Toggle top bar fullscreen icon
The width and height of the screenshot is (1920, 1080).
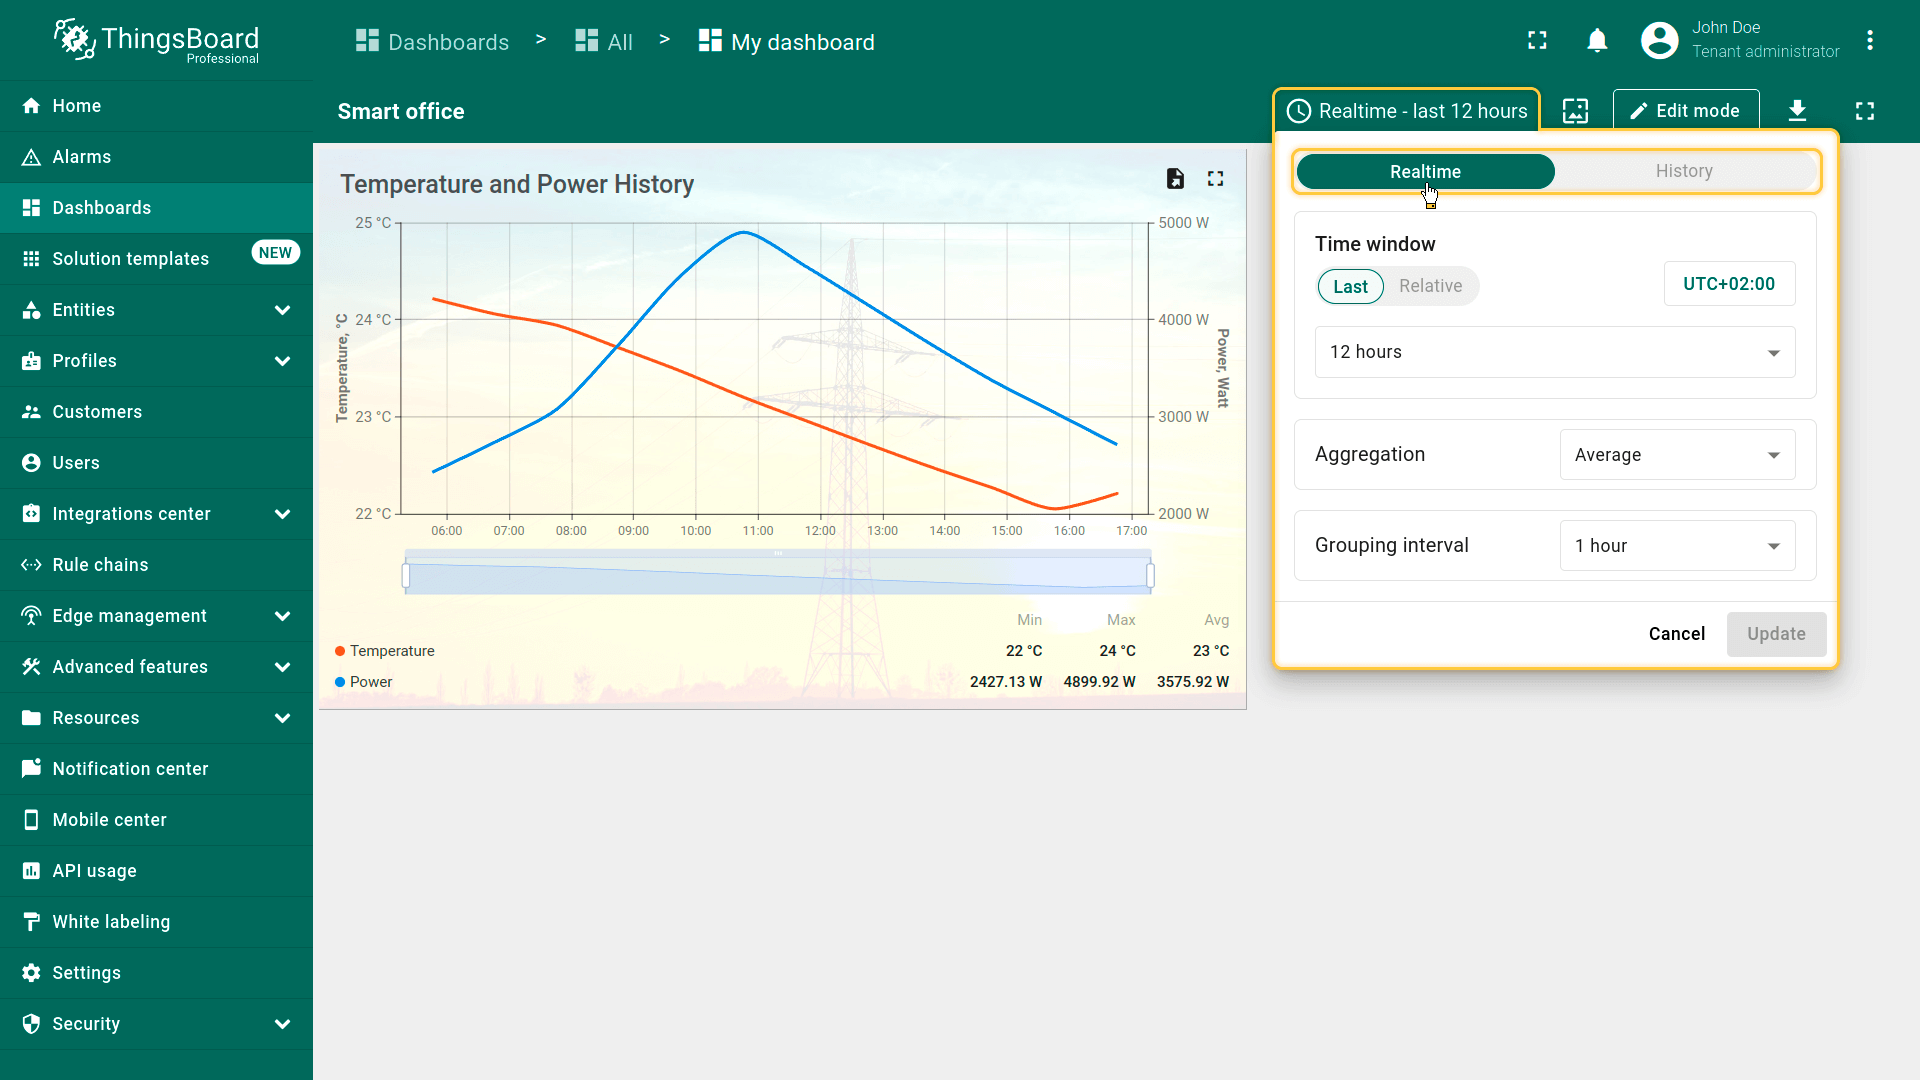pos(1537,41)
